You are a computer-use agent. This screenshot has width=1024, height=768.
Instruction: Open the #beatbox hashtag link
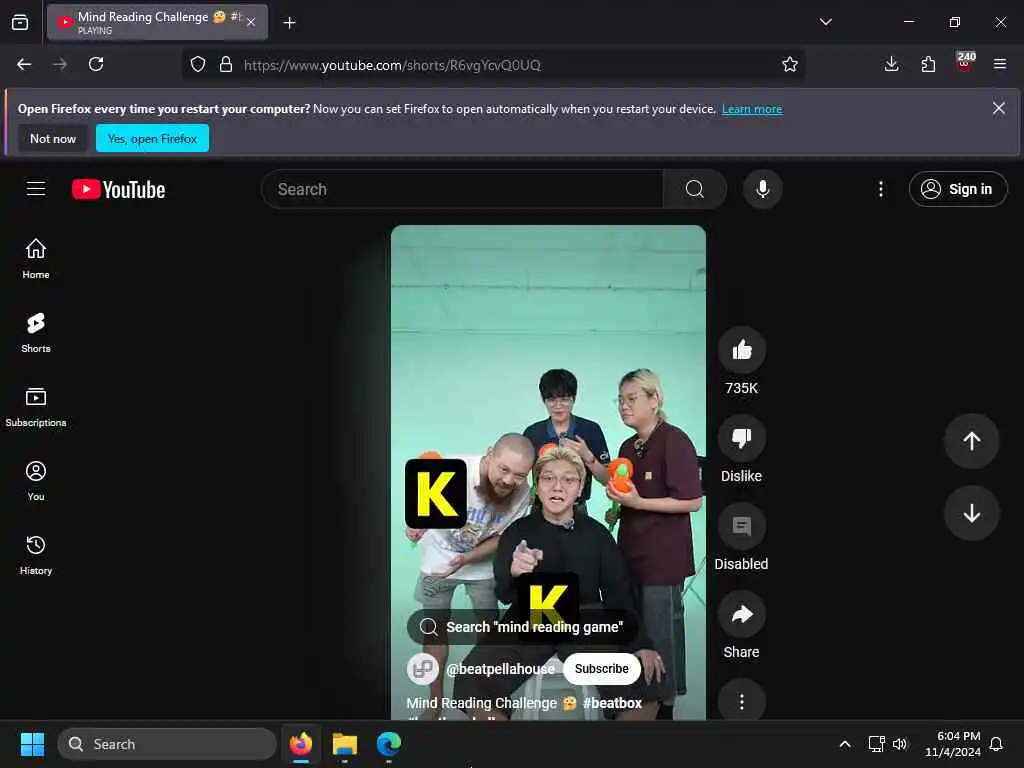coord(612,703)
